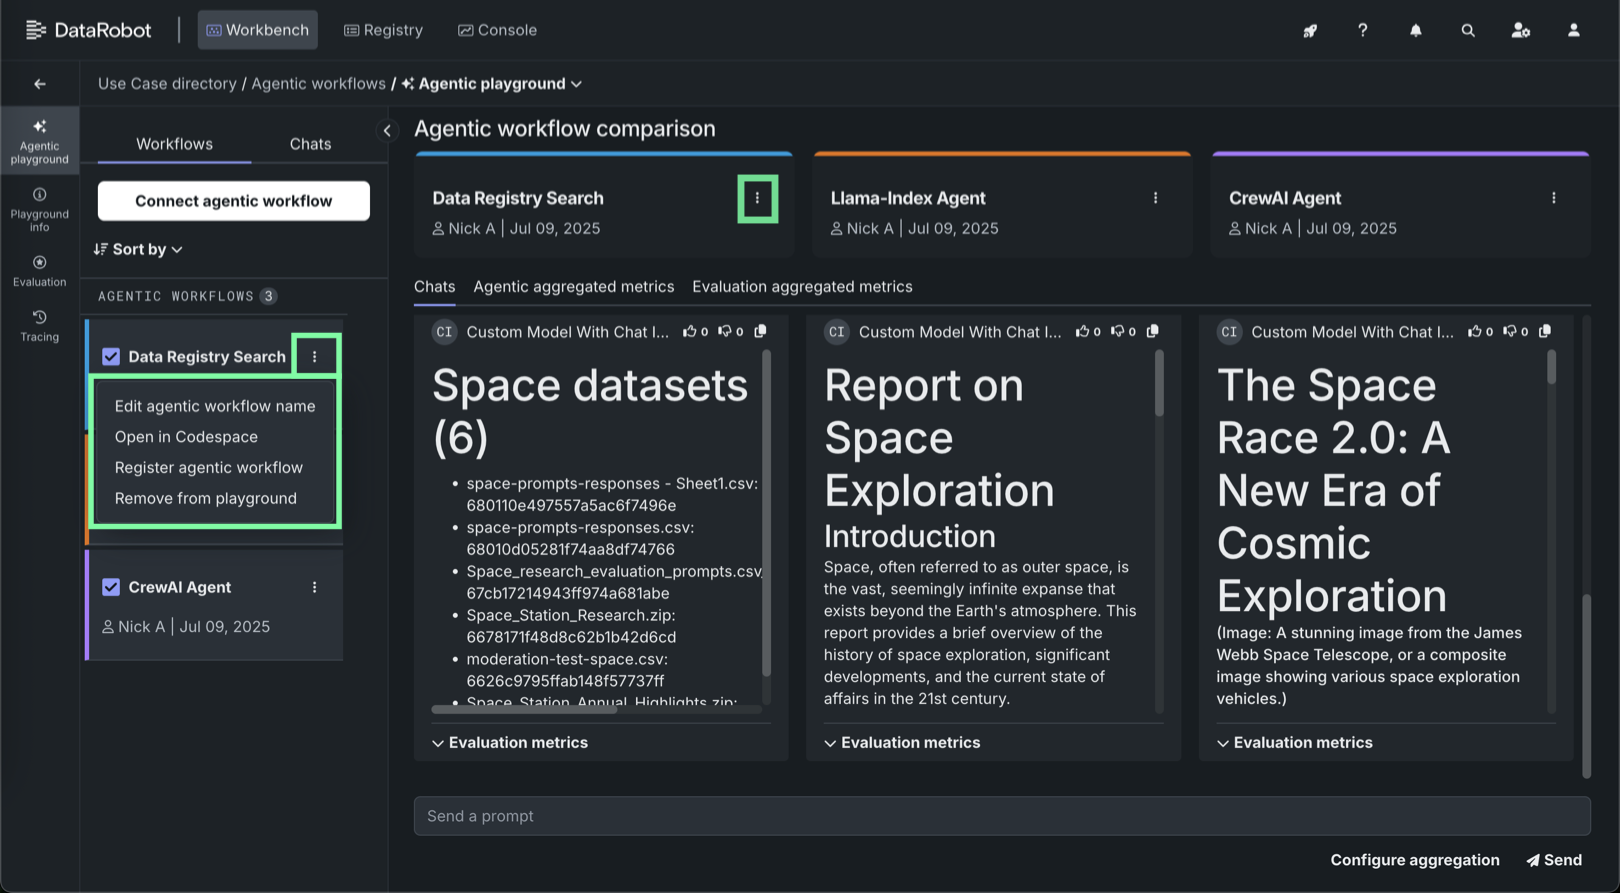Thumbs up the Data Registry Search response
This screenshot has width=1620, height=893.
(x=690, y=331)
